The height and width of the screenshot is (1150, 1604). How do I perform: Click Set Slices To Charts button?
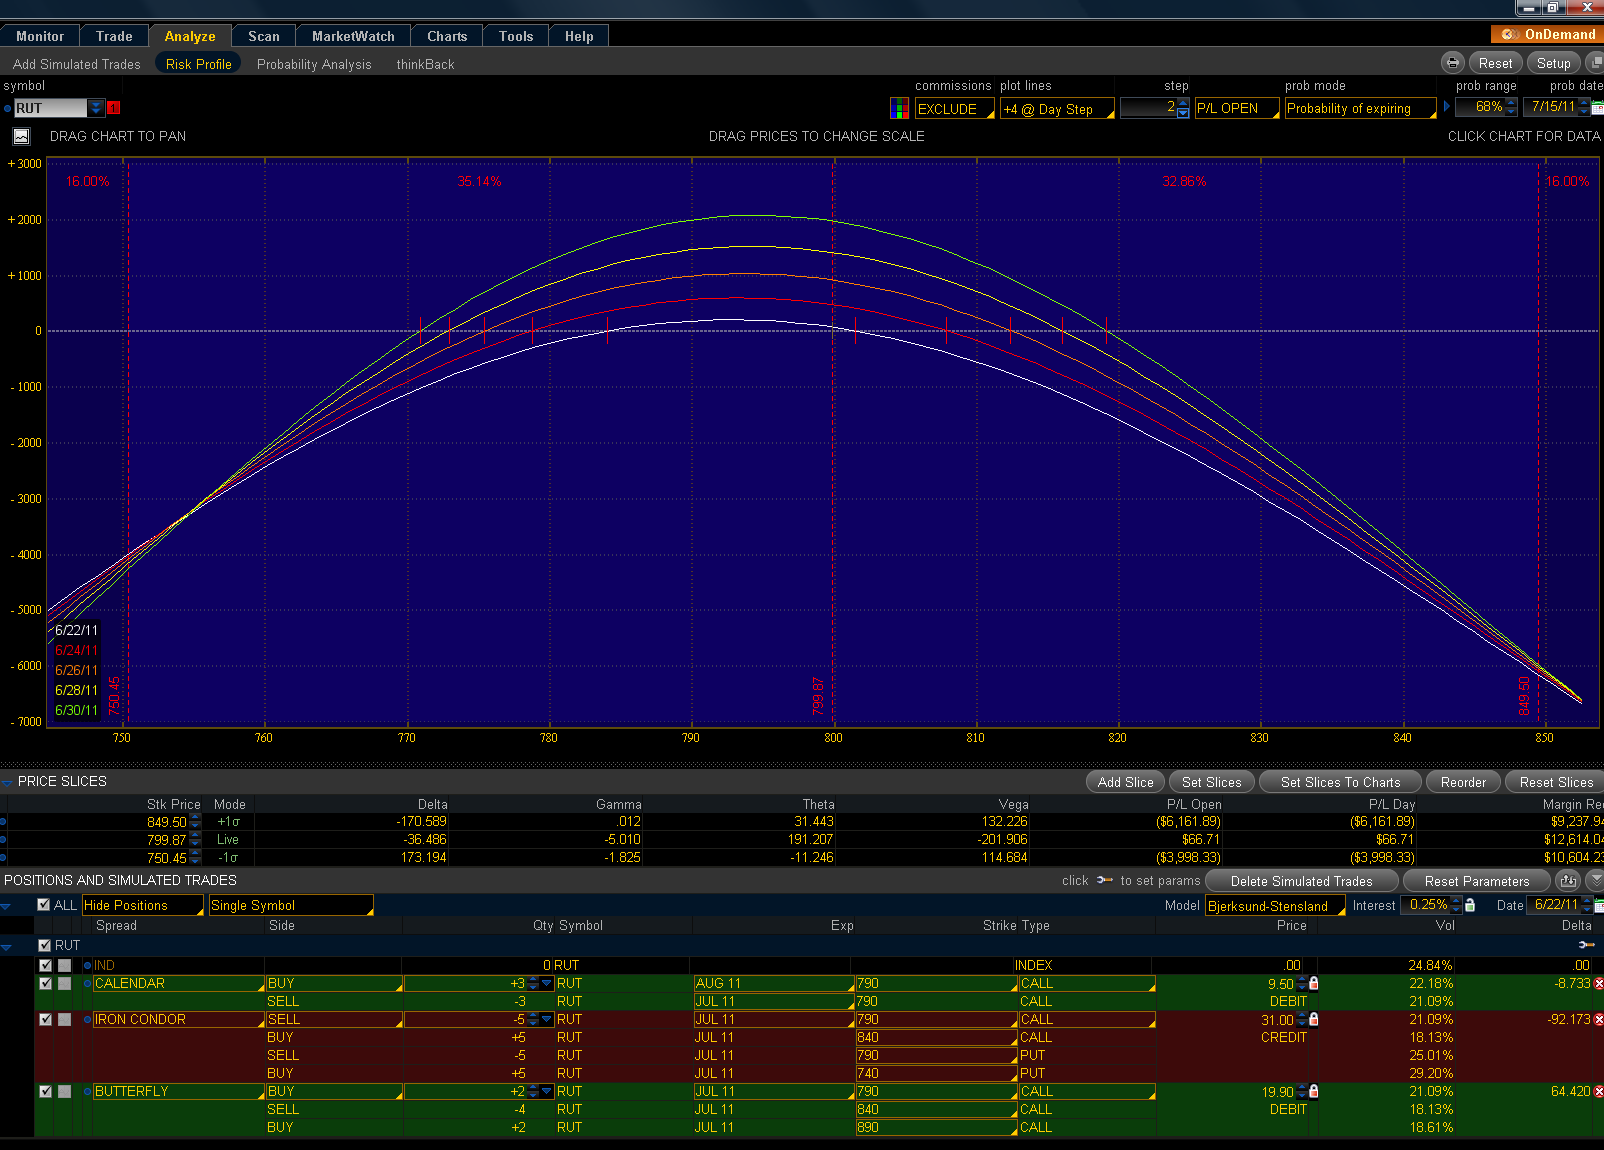1340,782
